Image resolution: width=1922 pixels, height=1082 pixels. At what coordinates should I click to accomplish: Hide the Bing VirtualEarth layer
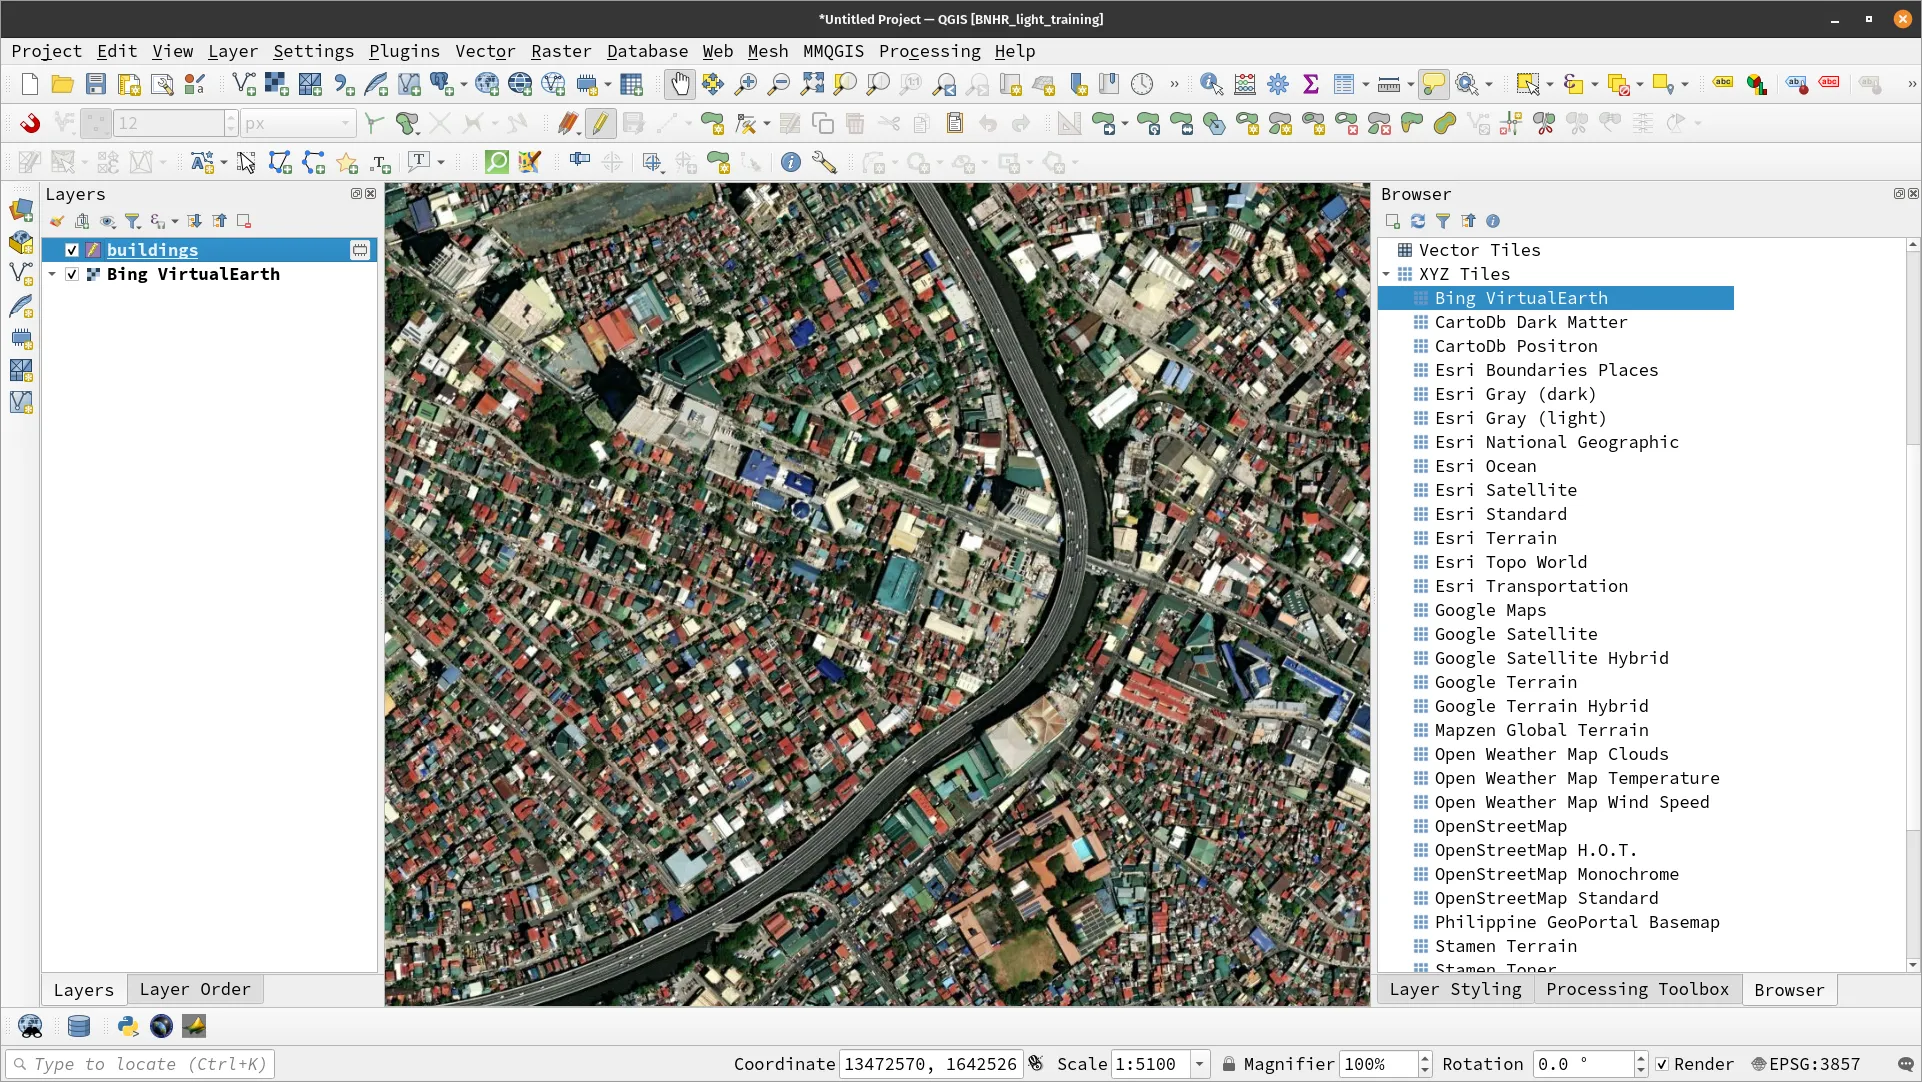tap(71, 274)
